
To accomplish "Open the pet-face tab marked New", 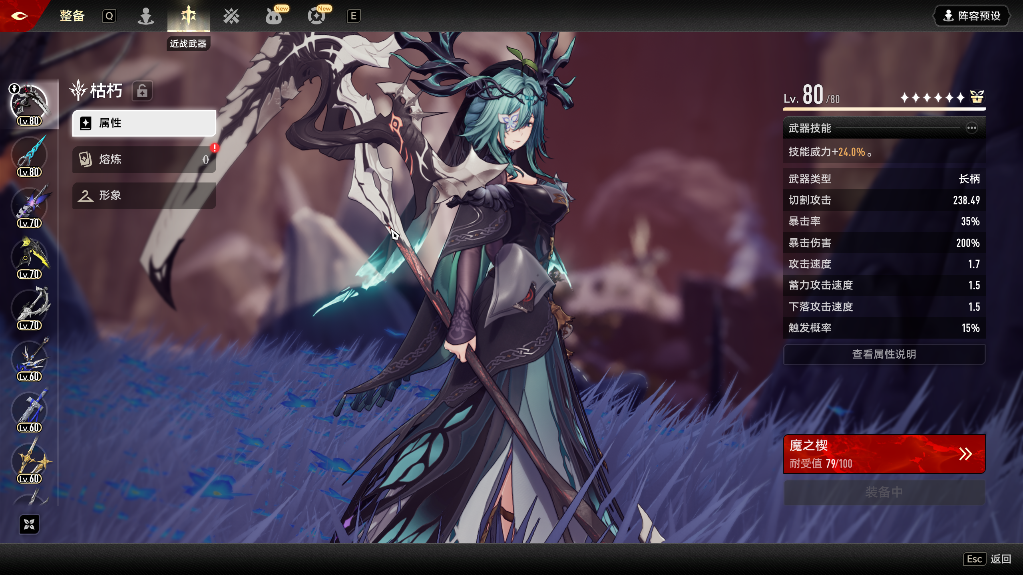I will [x=273, y=16].
